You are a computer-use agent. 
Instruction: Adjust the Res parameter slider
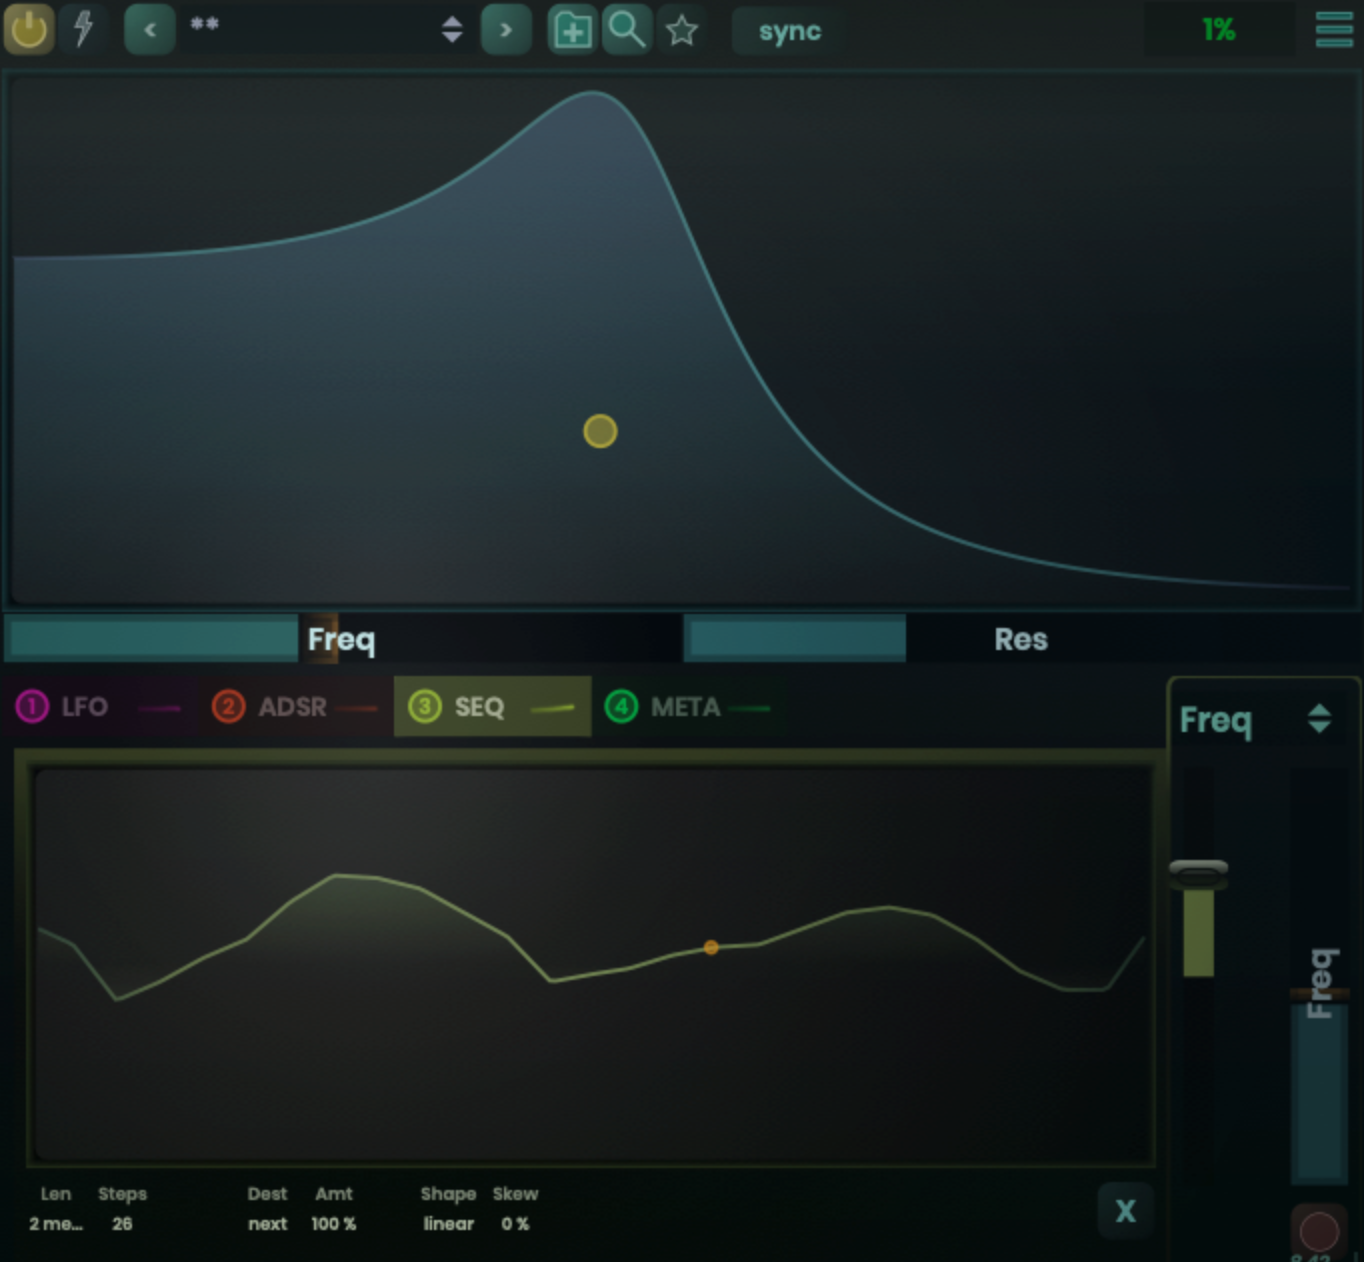pyautogui.click(x=1020, y=639)
